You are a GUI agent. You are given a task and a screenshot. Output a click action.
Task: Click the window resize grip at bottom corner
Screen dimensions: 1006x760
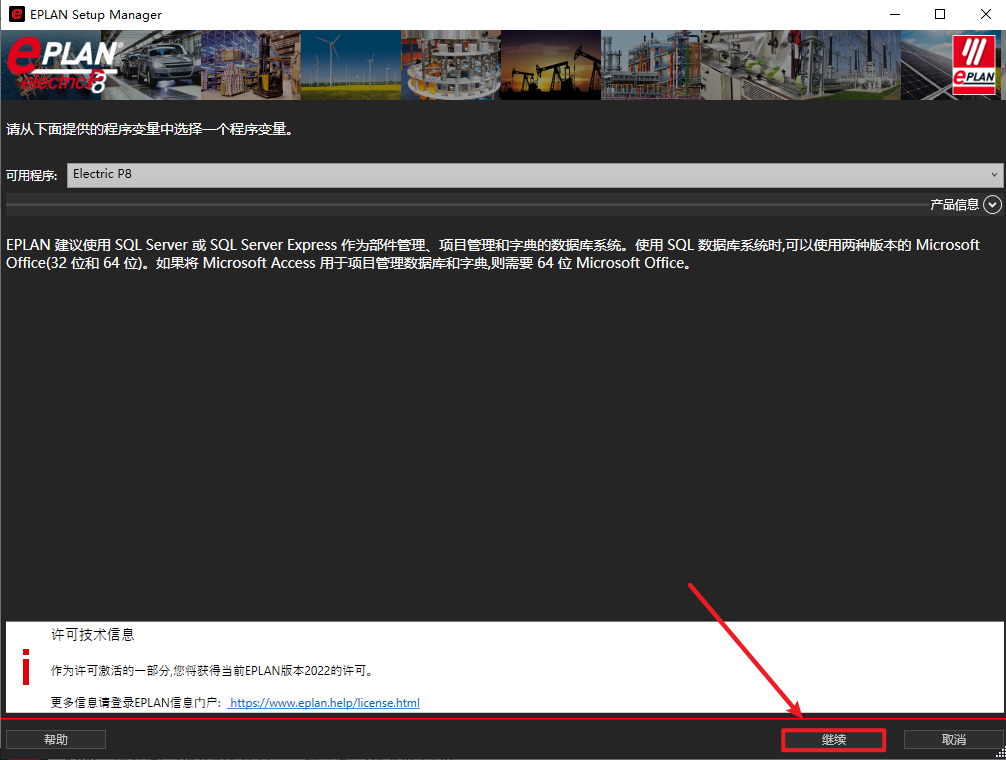999,753
